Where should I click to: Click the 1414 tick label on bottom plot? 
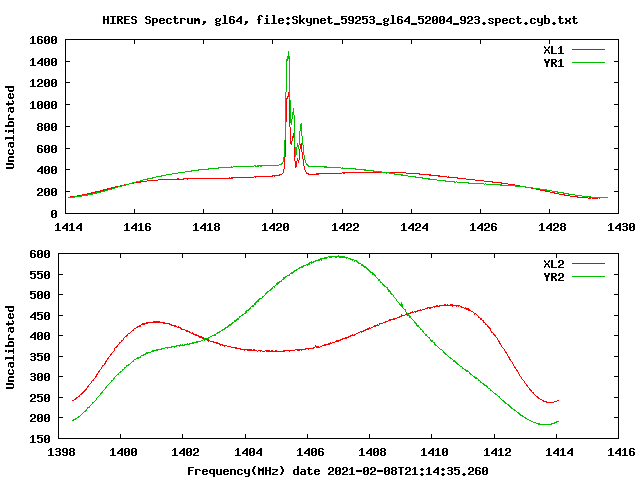(559, 452)
